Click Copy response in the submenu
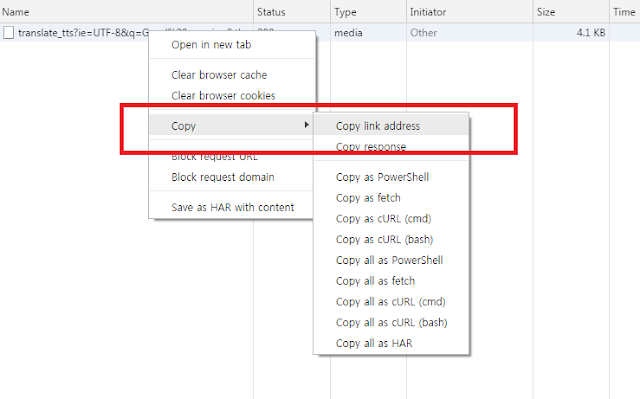This screenshot has width=640, height=399. [391, 146]
